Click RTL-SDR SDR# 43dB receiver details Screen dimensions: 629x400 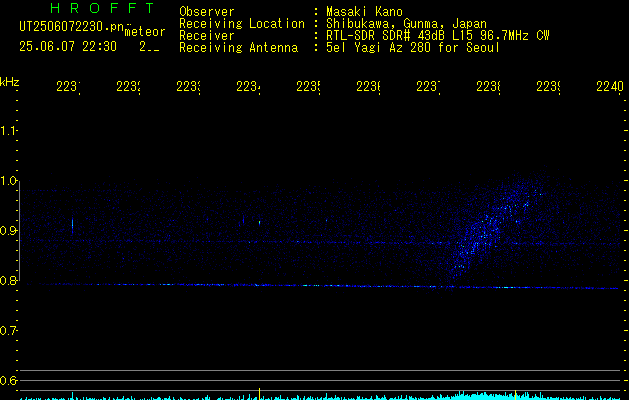point(438,36)
